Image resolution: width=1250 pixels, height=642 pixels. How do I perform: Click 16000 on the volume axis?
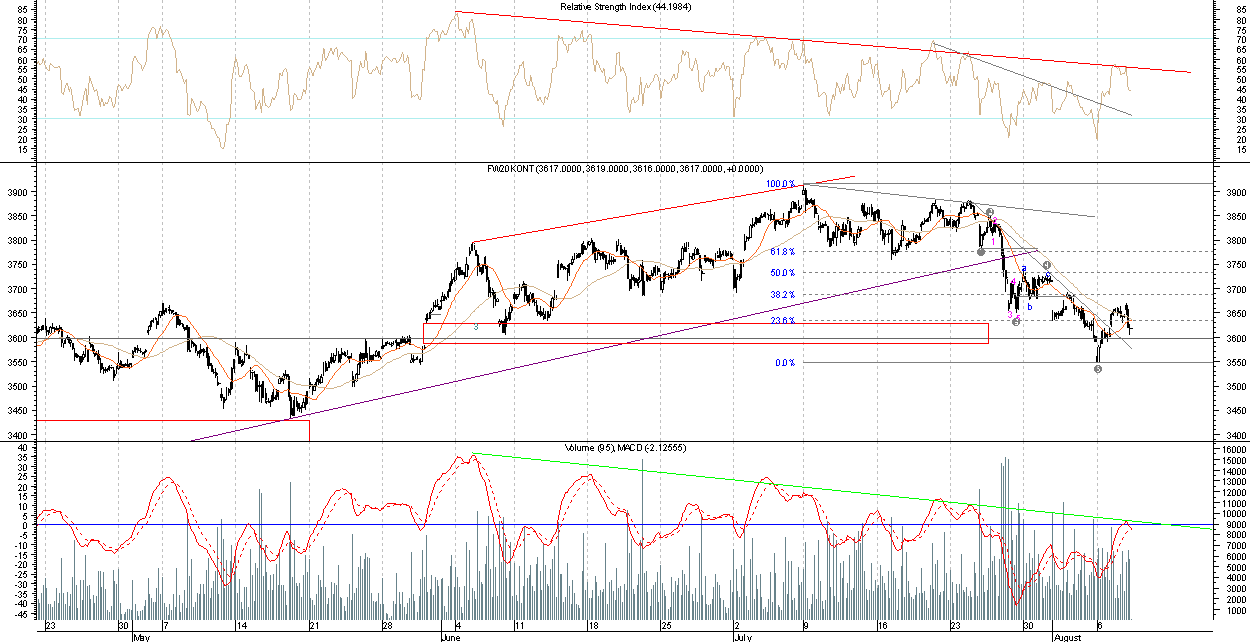click(1233, 451)
